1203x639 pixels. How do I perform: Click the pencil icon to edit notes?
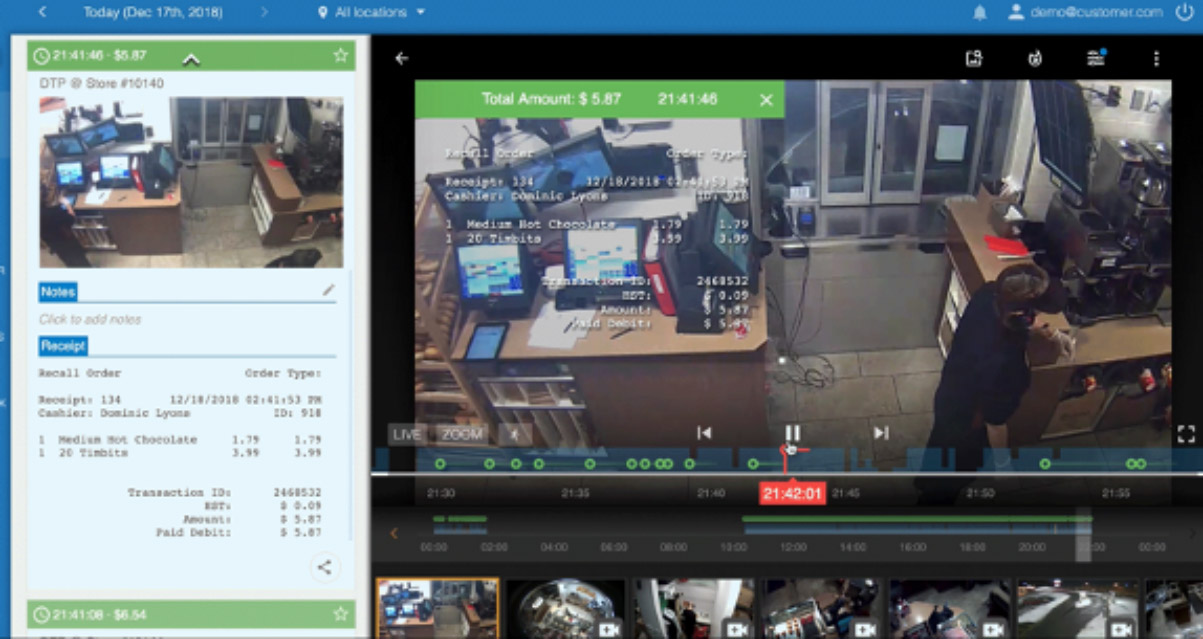pos(328,290)
